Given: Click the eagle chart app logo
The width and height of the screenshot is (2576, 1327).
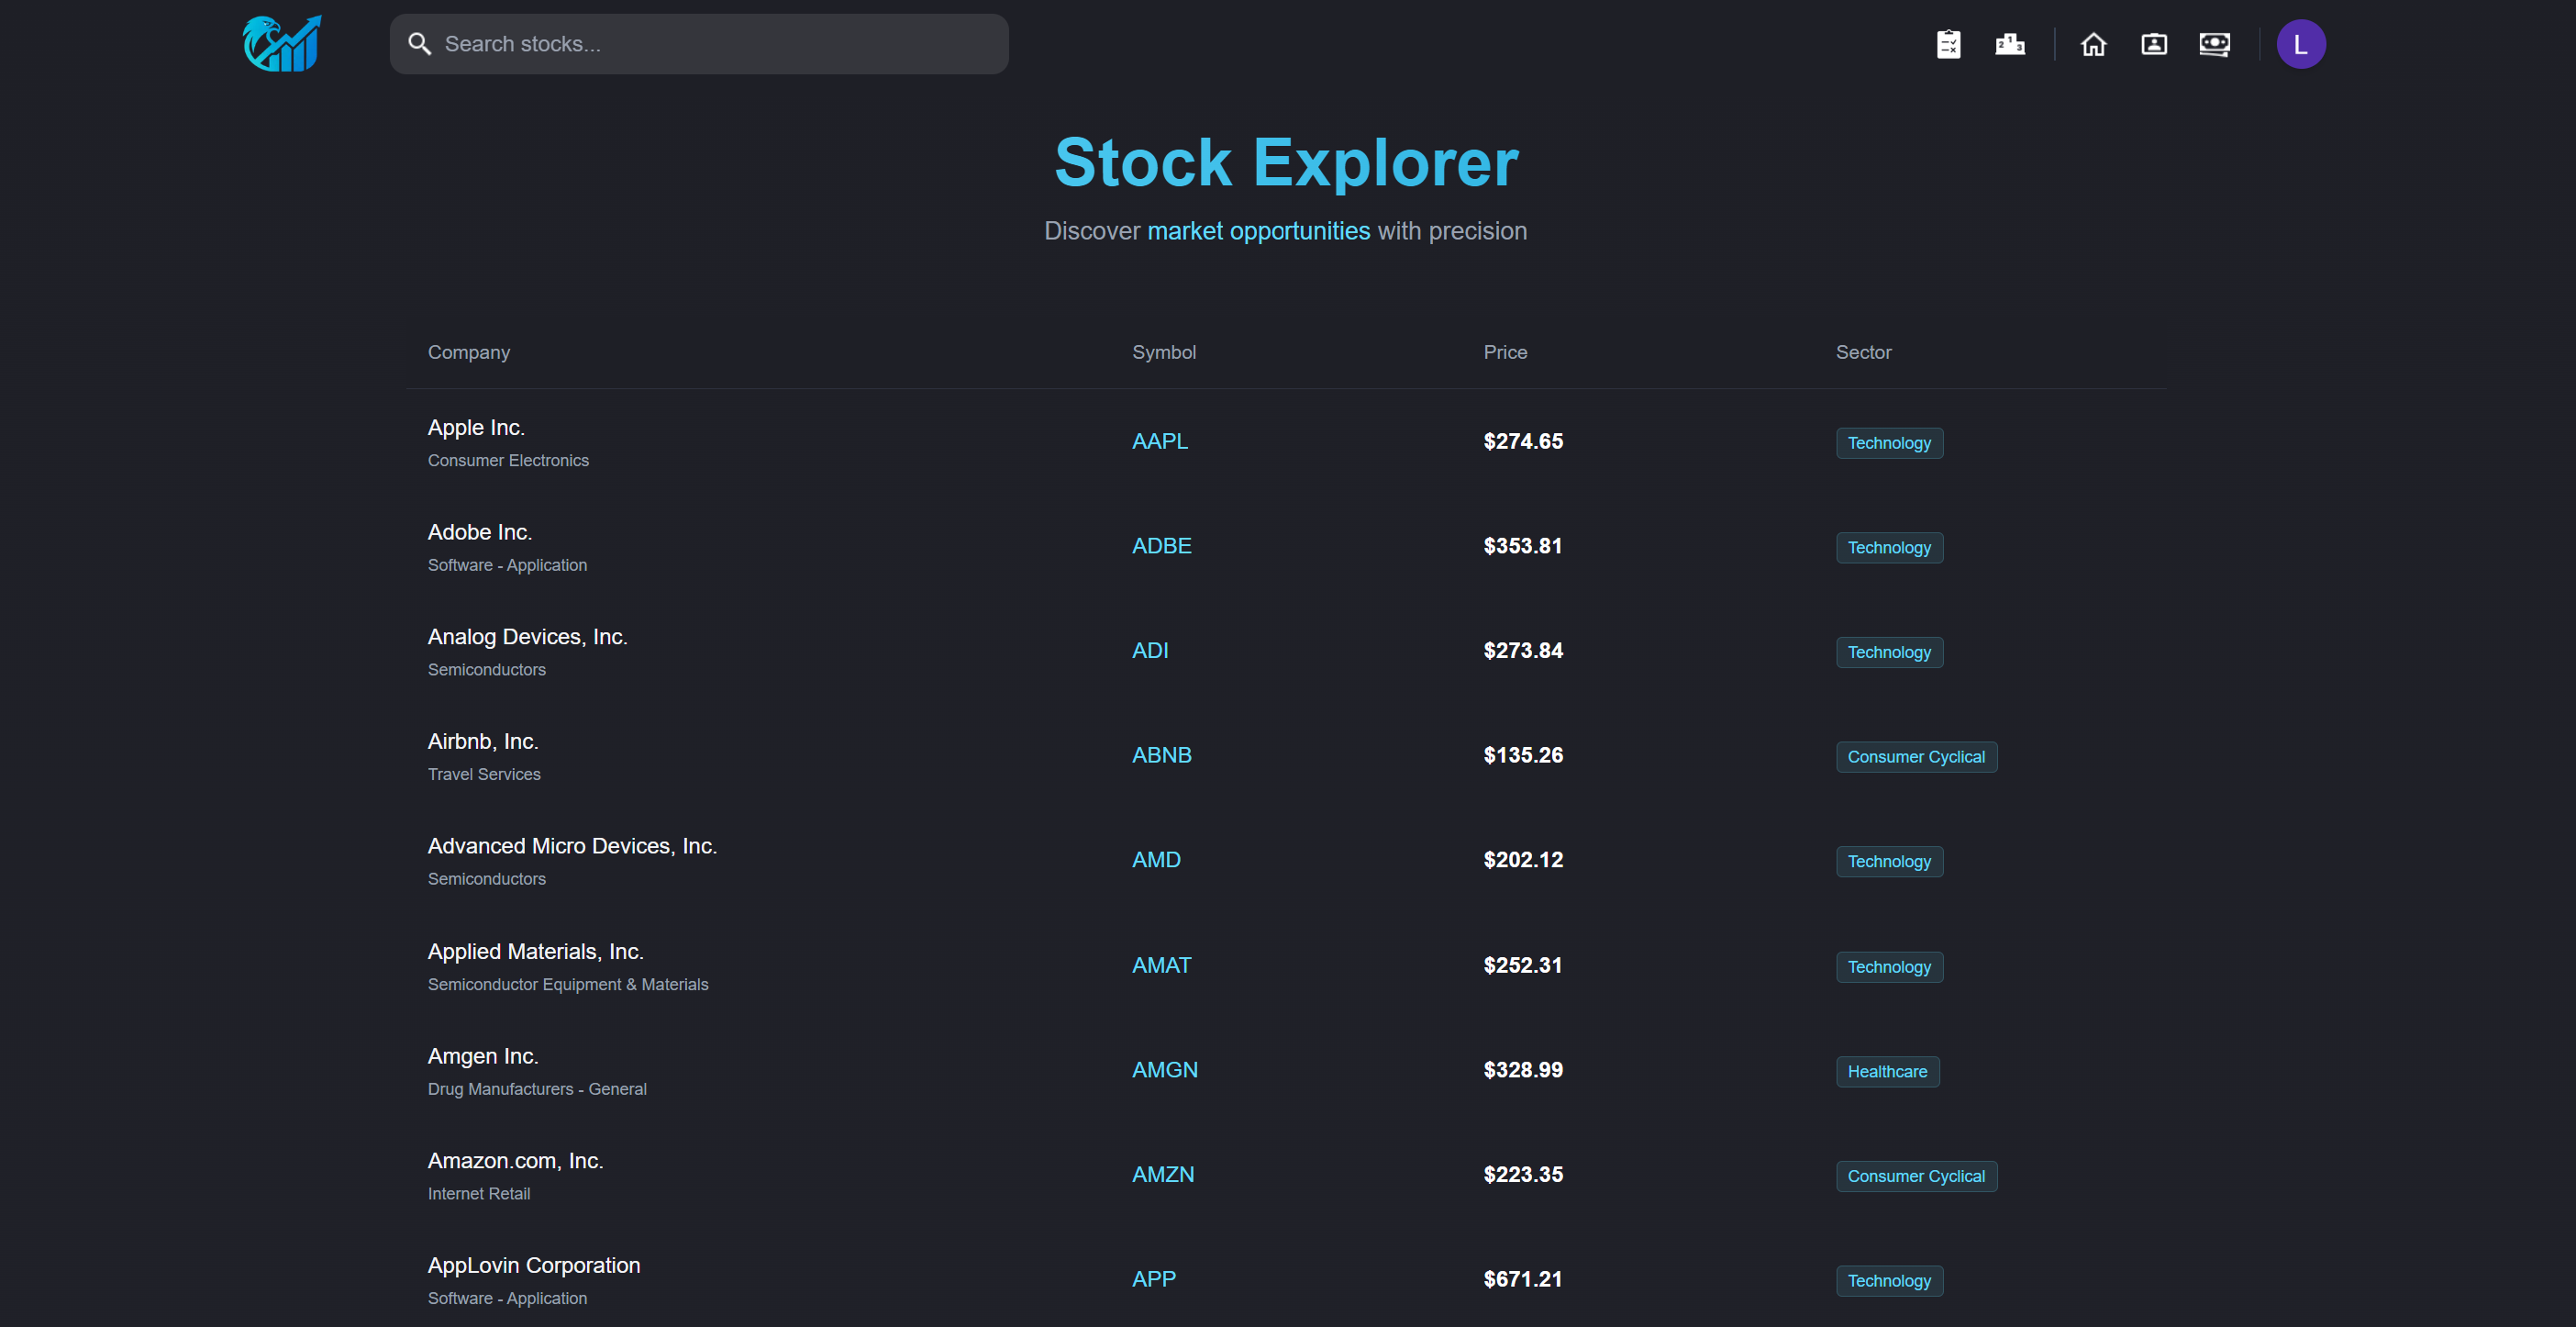Looking at the screenshot, I should (x=282, y=44).
